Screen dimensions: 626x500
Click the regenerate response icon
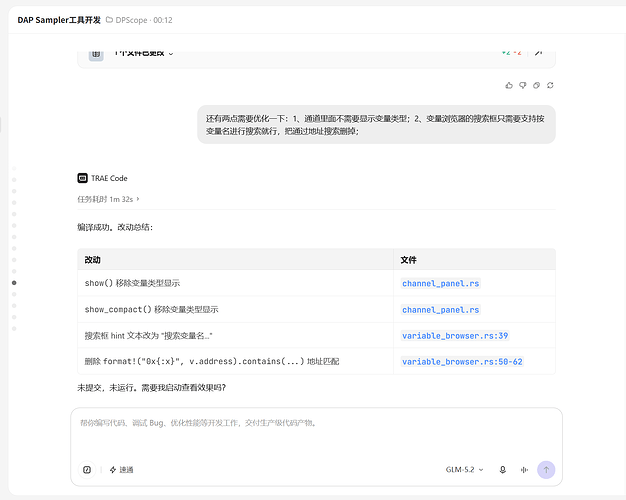(550, 85)
